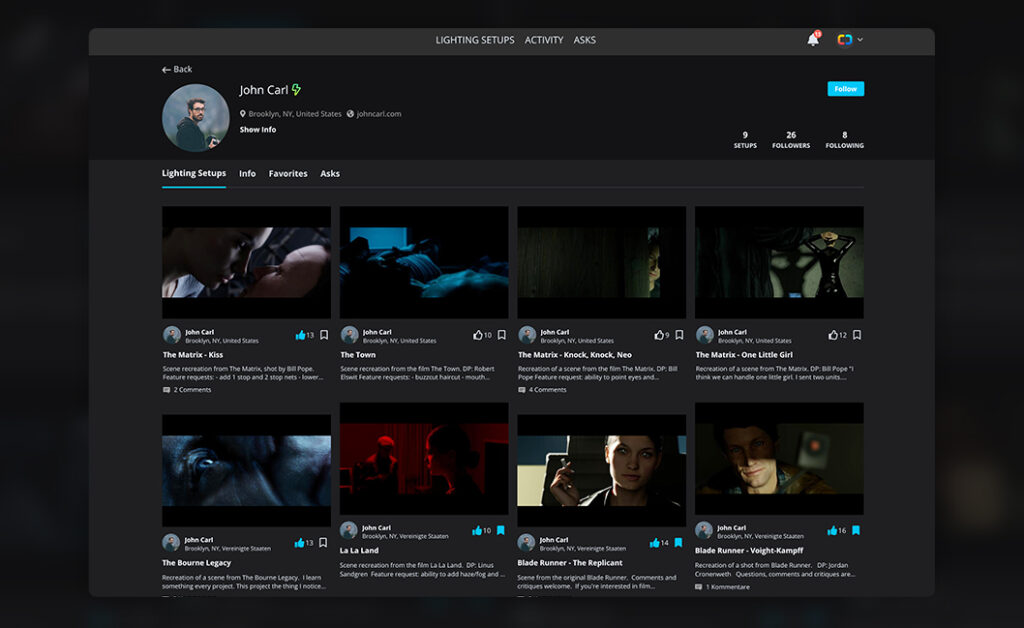Open the account menu logo icon

pyautogui.click(x=844, y=40)
